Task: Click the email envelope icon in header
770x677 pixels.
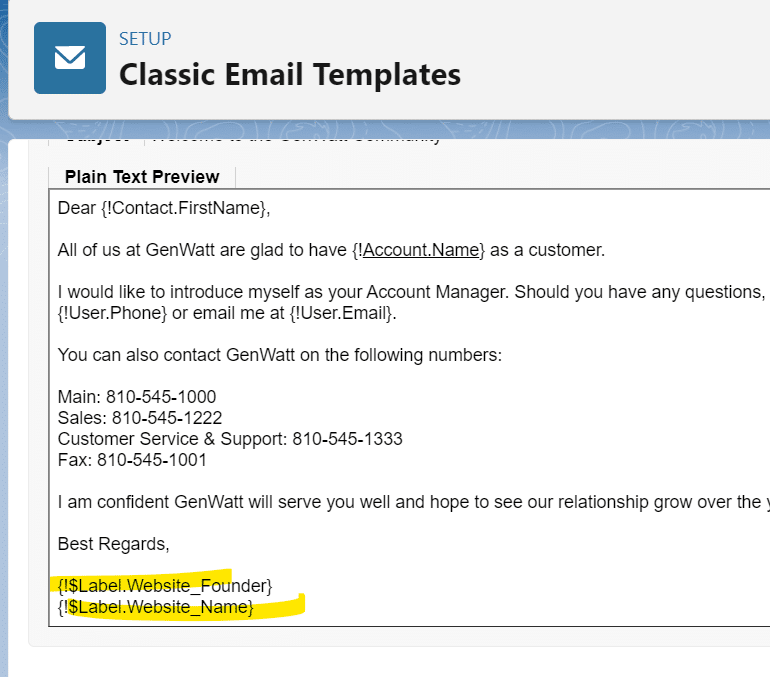Action: tap(70, 58)
